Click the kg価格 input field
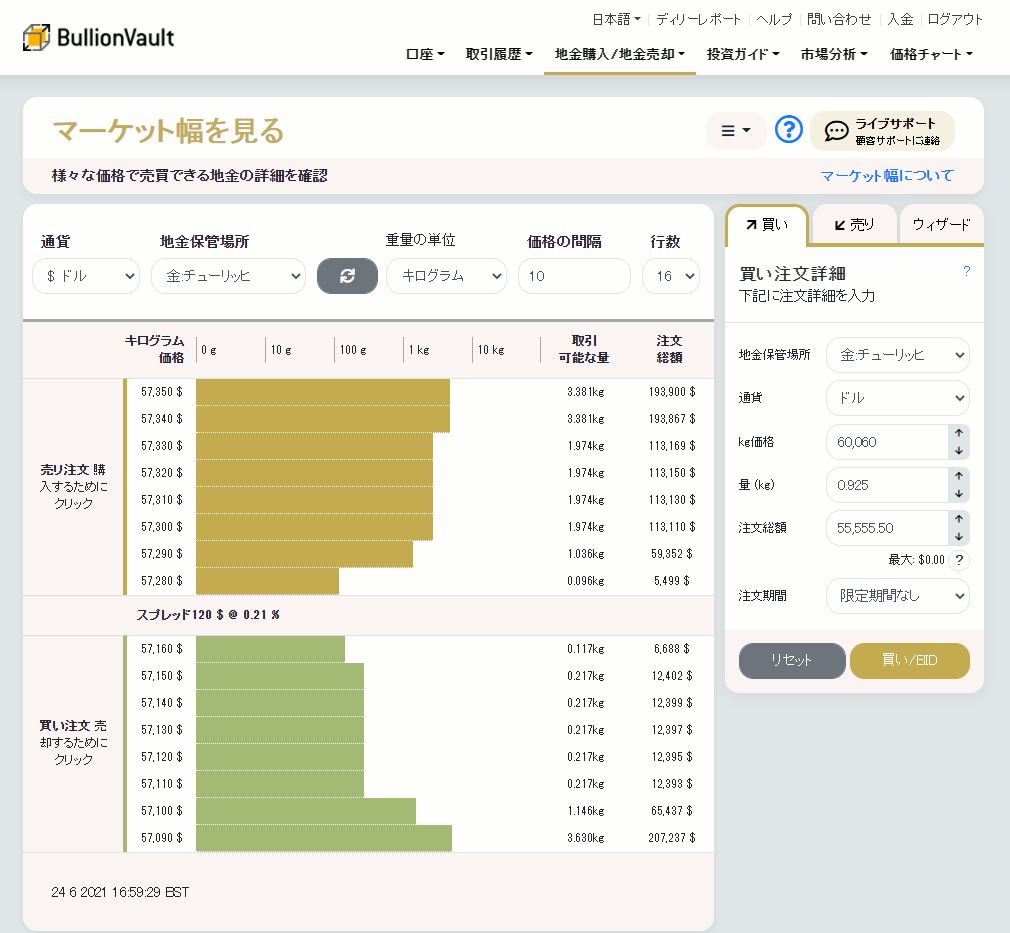Image resolution: width=1010 pixels, height=933 pixels. click(x=887, y=442)
